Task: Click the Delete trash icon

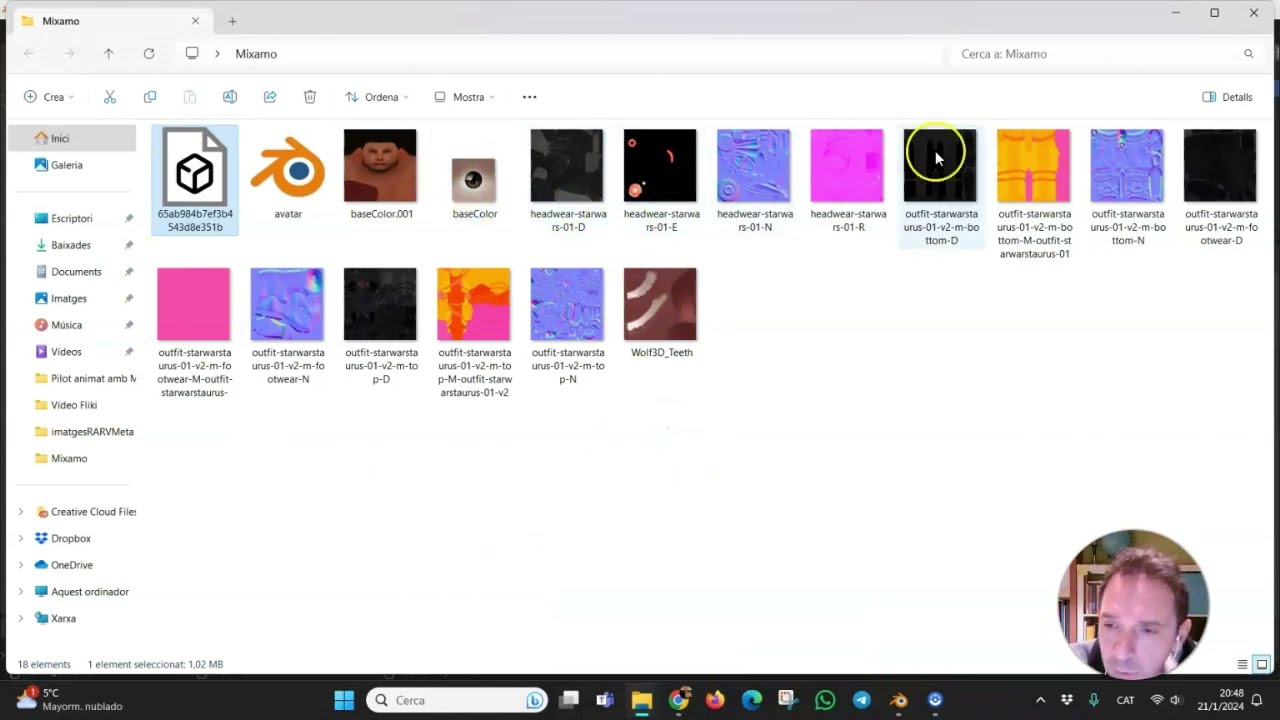Action: click(x=310, y=97)
